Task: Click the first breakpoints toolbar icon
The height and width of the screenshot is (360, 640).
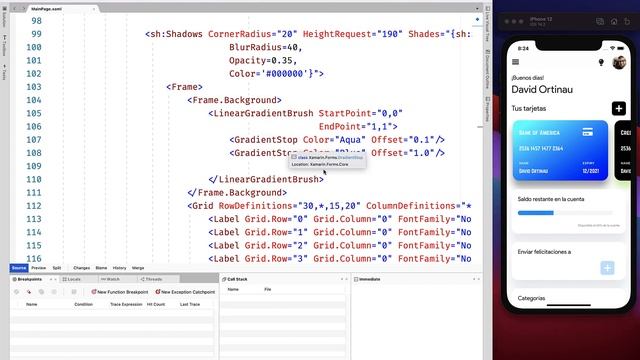Action: 16,292
